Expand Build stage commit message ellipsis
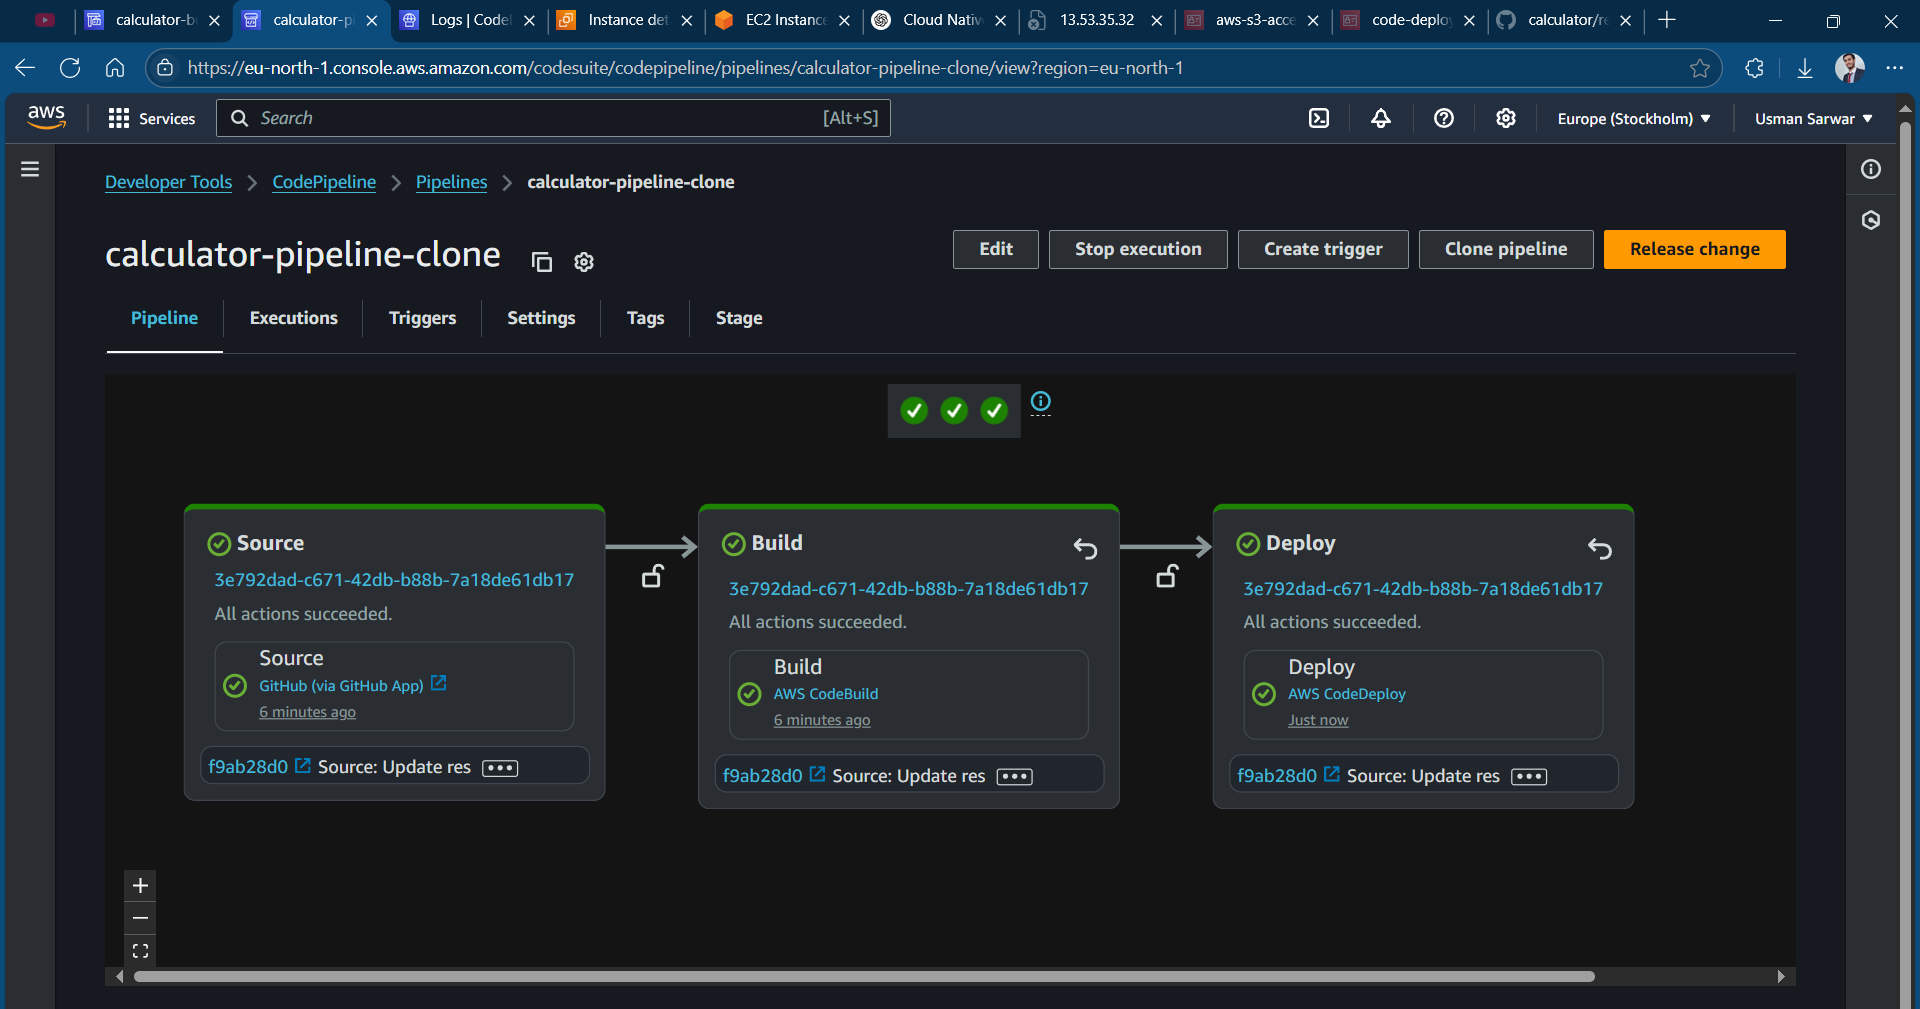 (x=1014, y=777)
